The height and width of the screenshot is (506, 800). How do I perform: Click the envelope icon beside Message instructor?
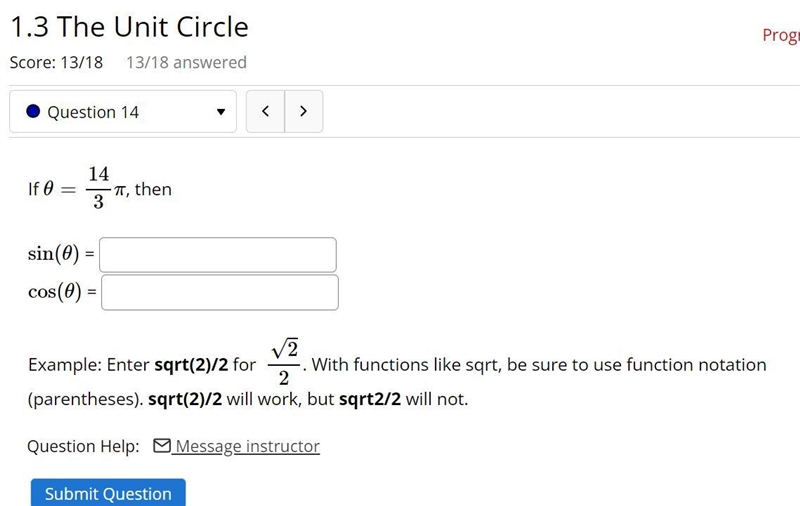(x=162, y=445)
